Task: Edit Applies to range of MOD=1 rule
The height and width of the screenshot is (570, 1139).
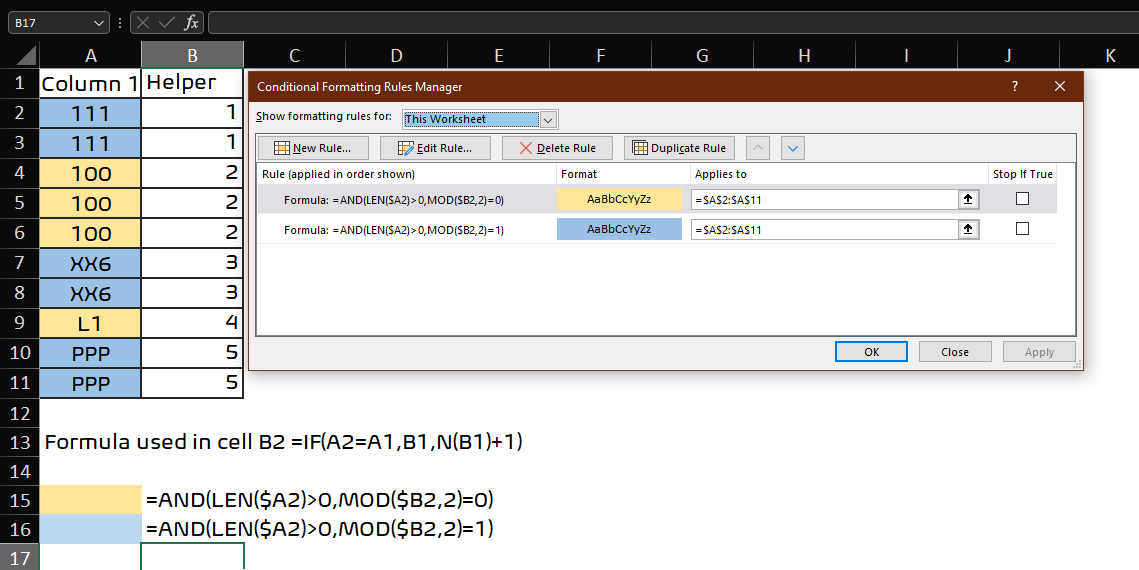Action: pyautogui.click(x=824, y=229)
